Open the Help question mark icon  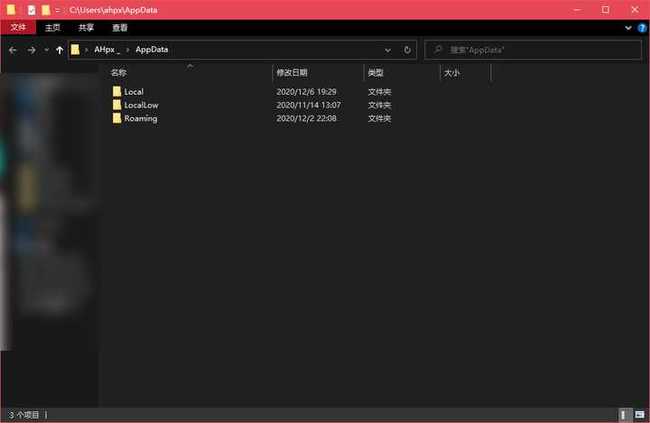pos(641,28)
